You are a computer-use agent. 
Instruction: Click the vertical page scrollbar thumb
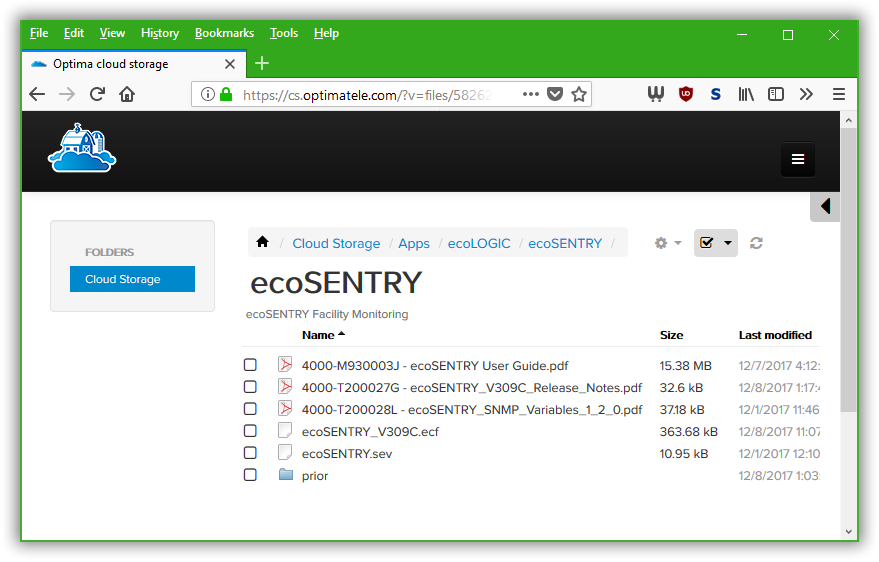point(848,269)
